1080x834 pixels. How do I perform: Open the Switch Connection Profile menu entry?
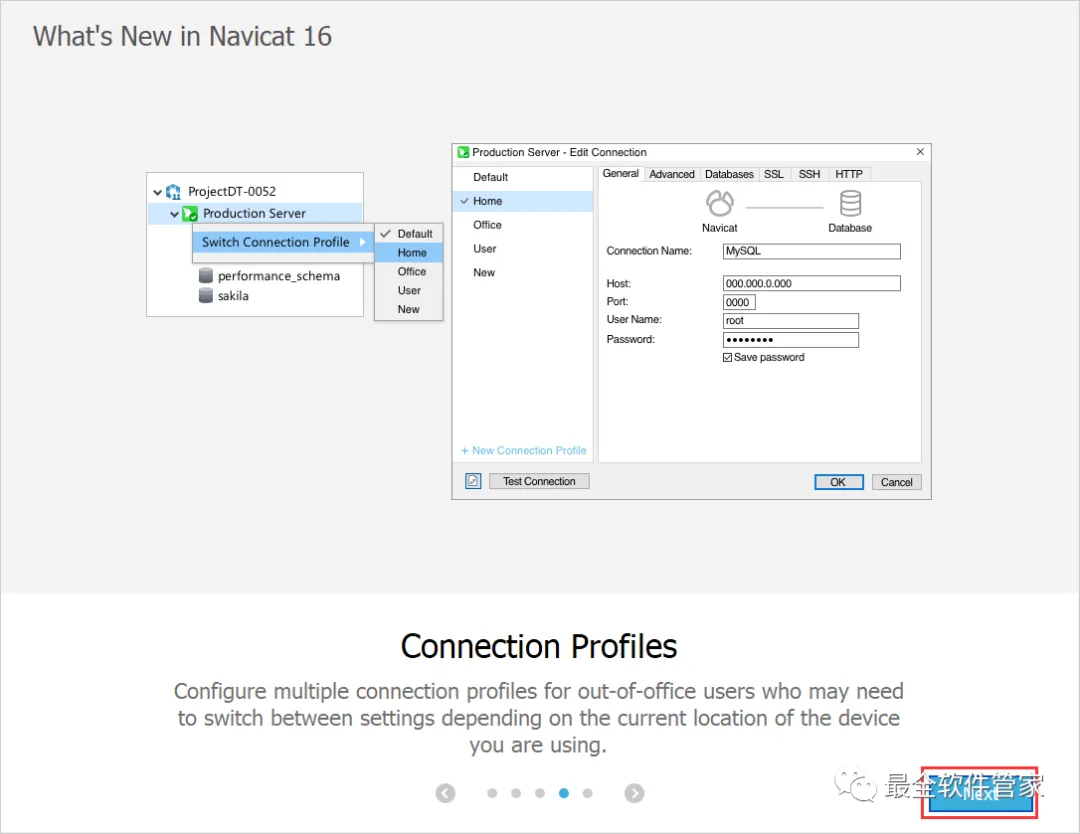tap(283, 242)
